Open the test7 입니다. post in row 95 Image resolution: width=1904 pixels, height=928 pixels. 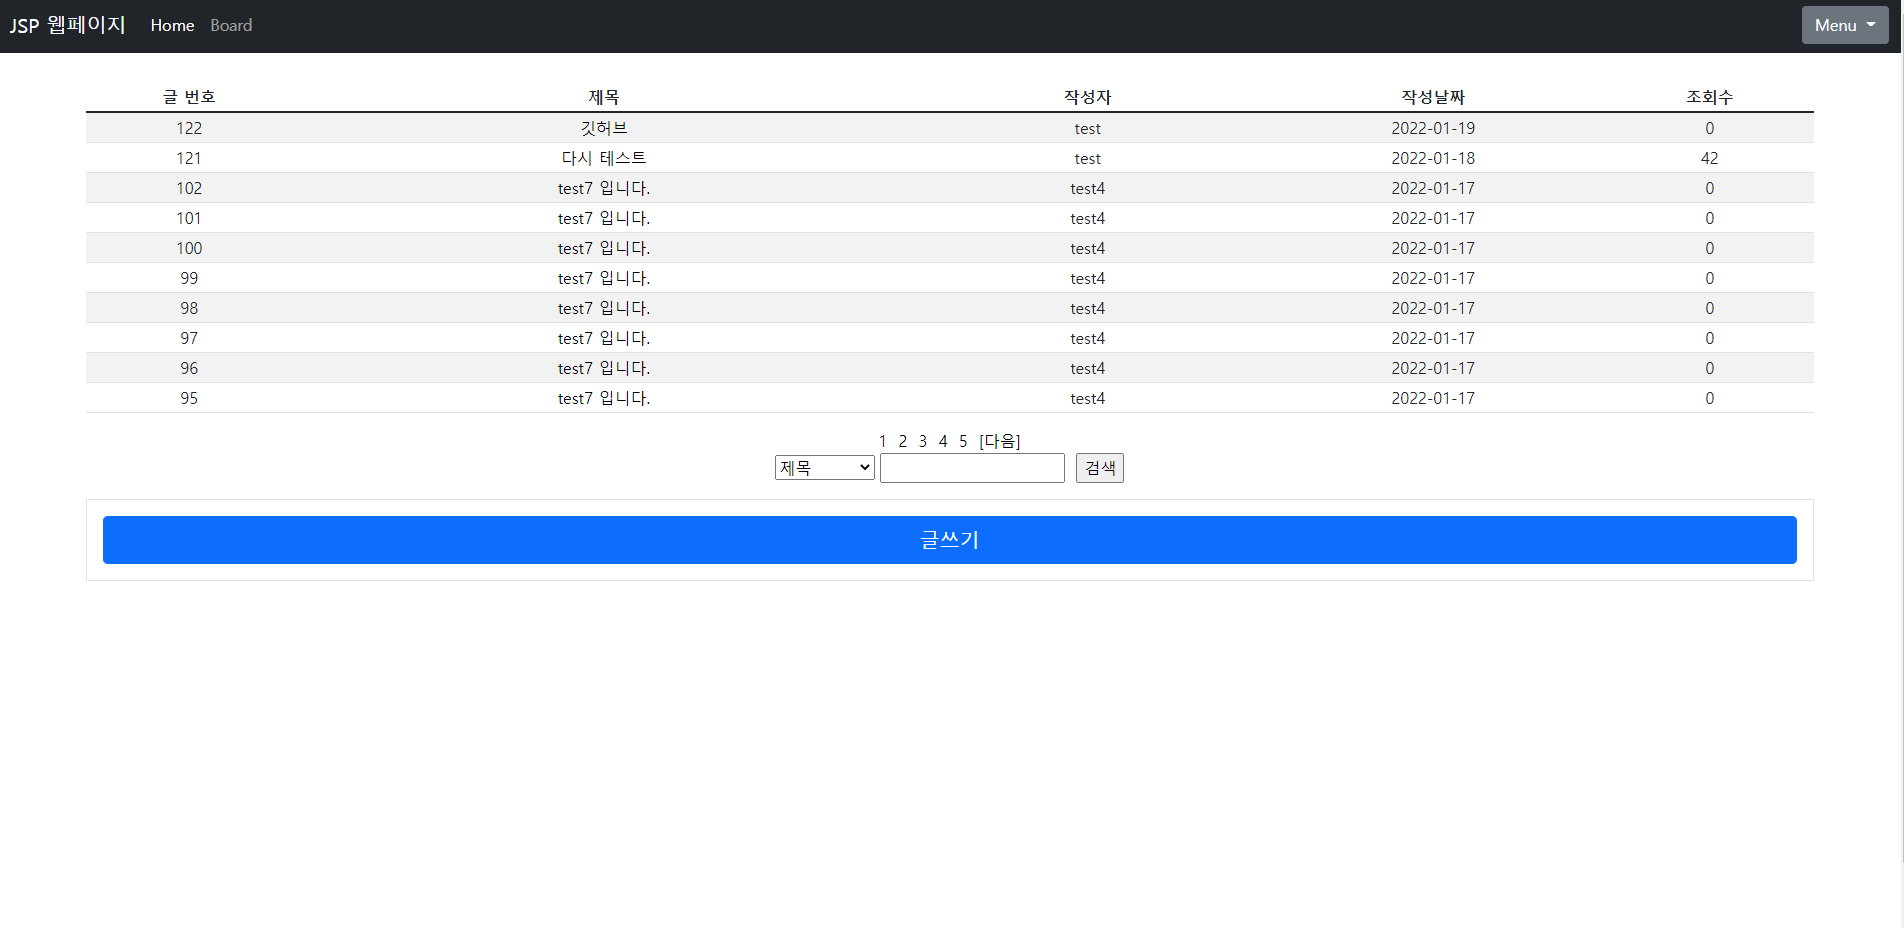[x=604, y=398]
